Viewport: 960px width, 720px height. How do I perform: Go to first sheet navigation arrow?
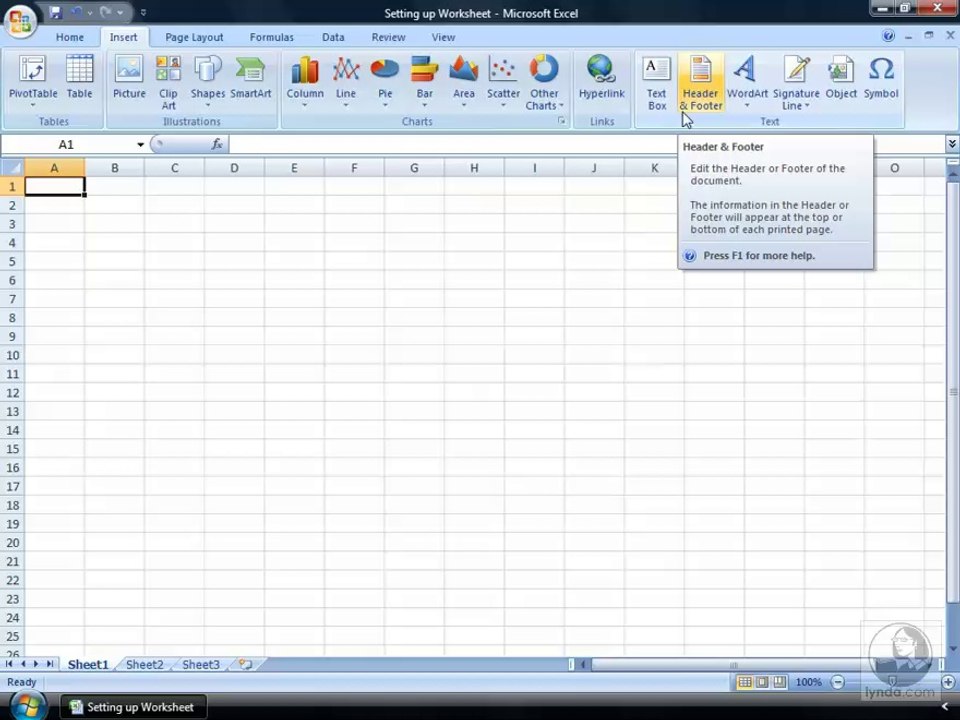point(9,664)
